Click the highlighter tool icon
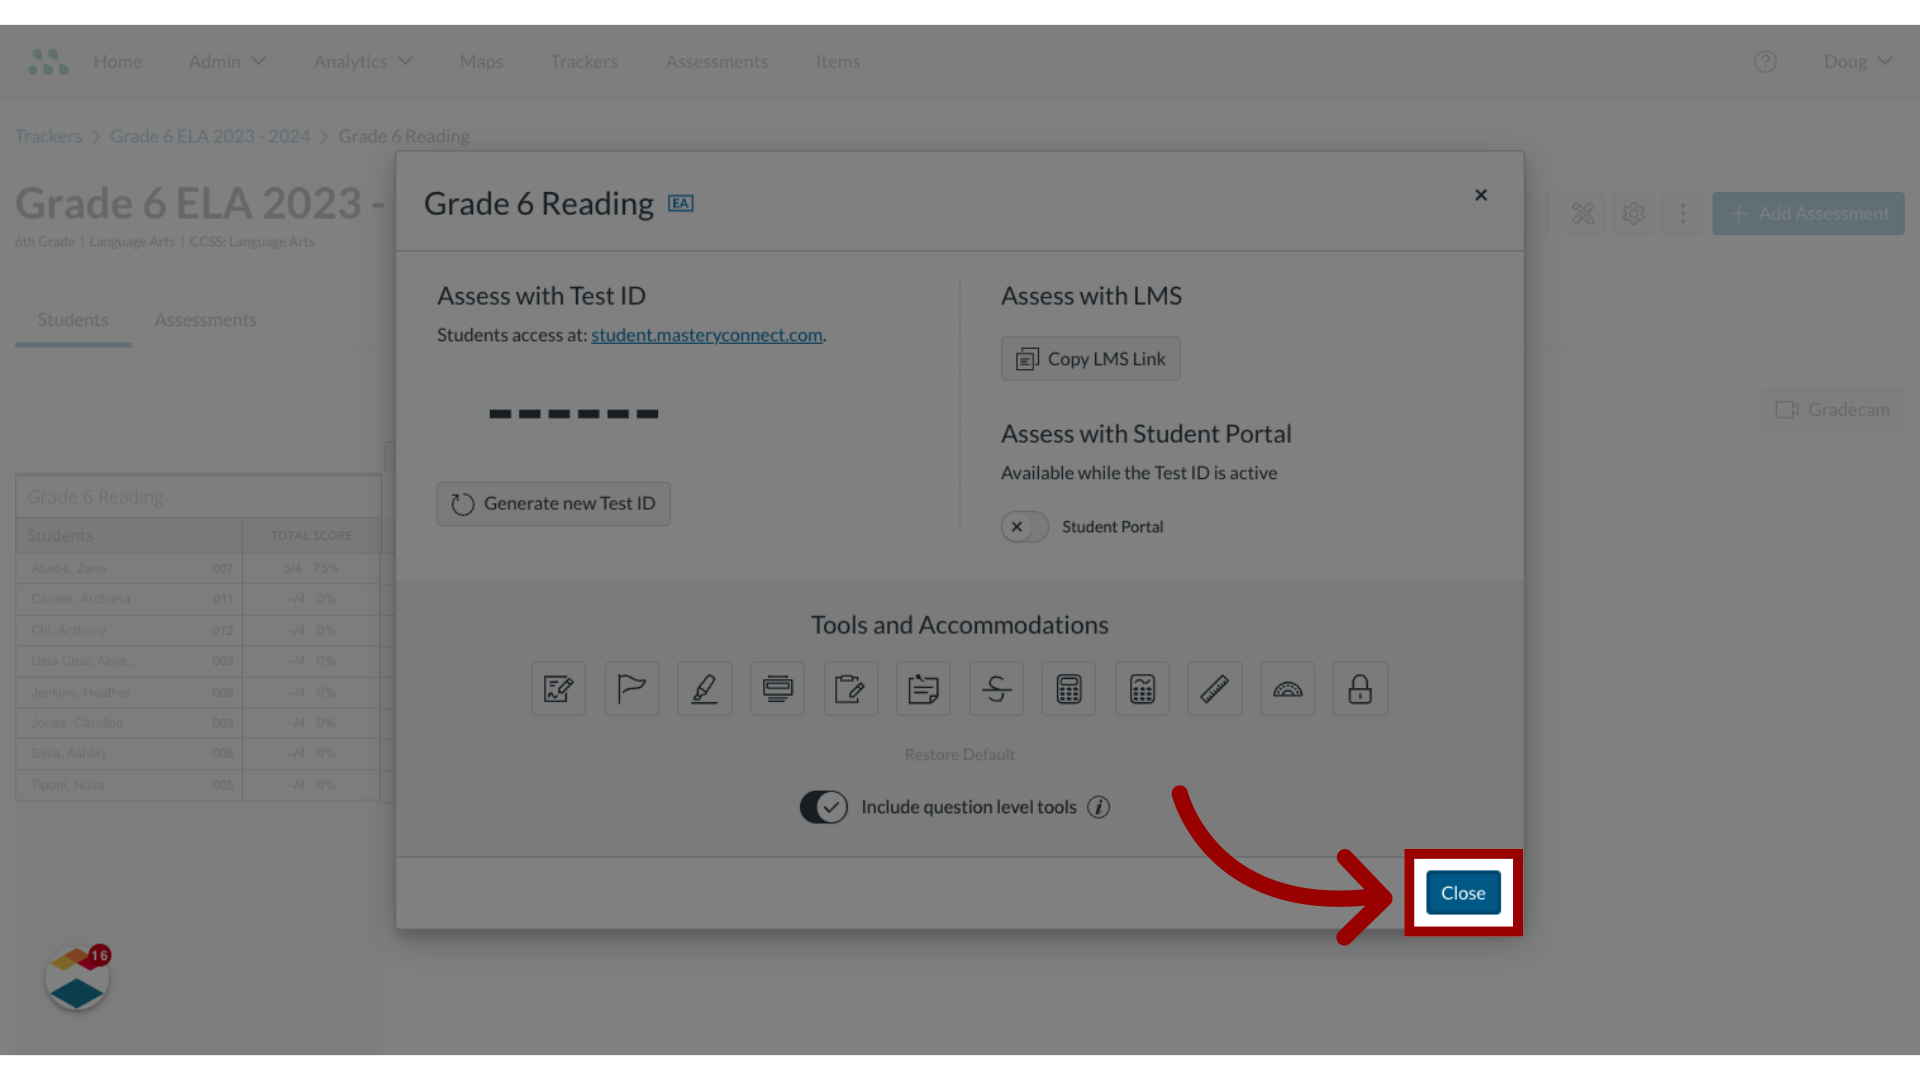Viewport: 1920px width, 1080px height. [704, 688]
